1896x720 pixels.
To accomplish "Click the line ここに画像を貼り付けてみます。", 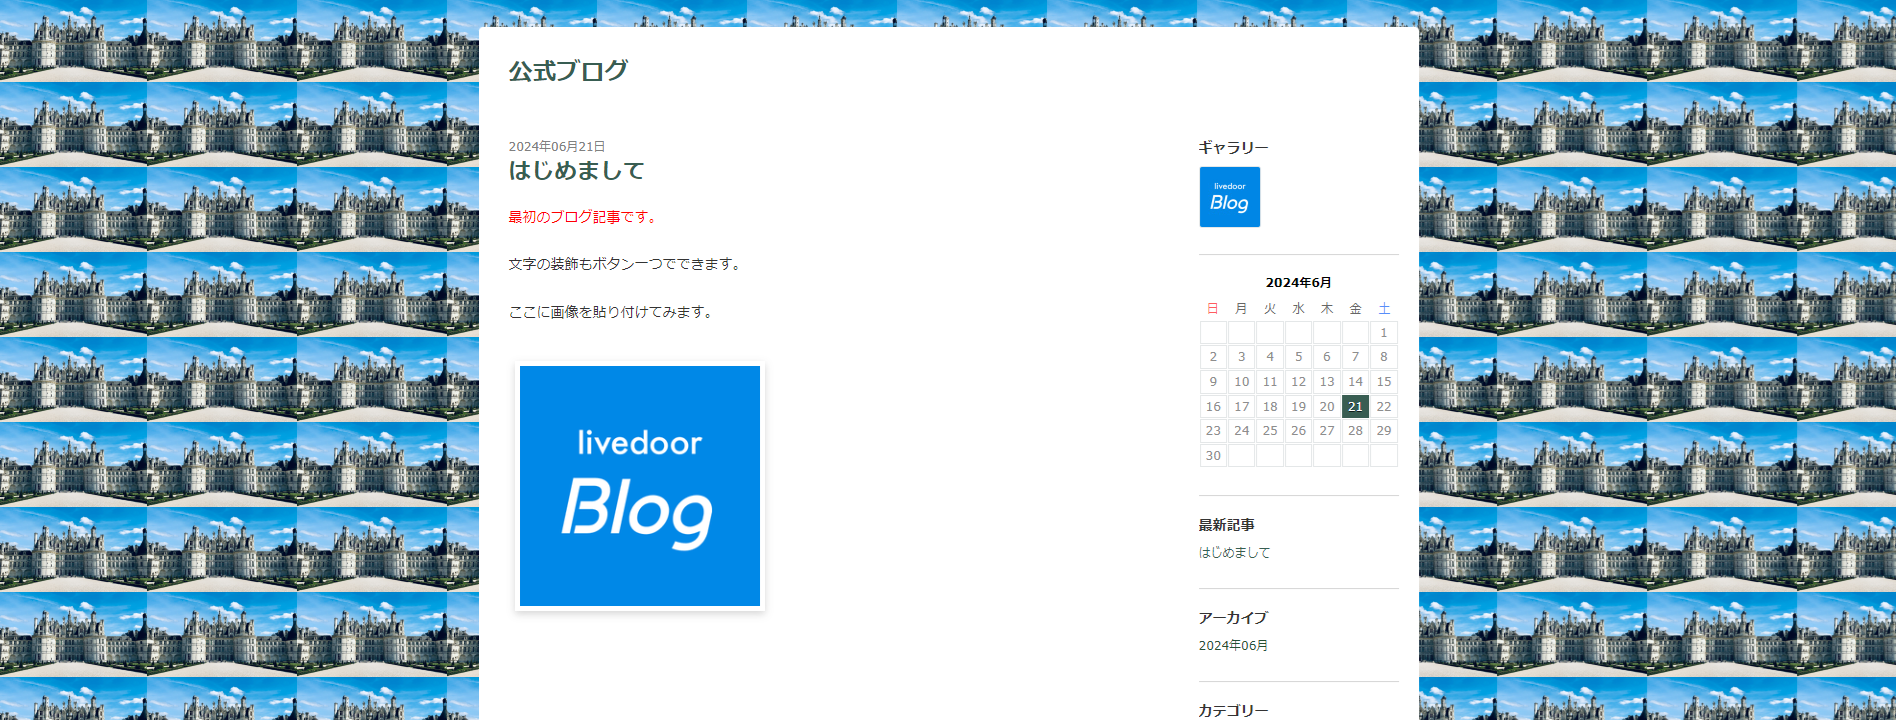I will pyautogui.click(x=612, y=312).
